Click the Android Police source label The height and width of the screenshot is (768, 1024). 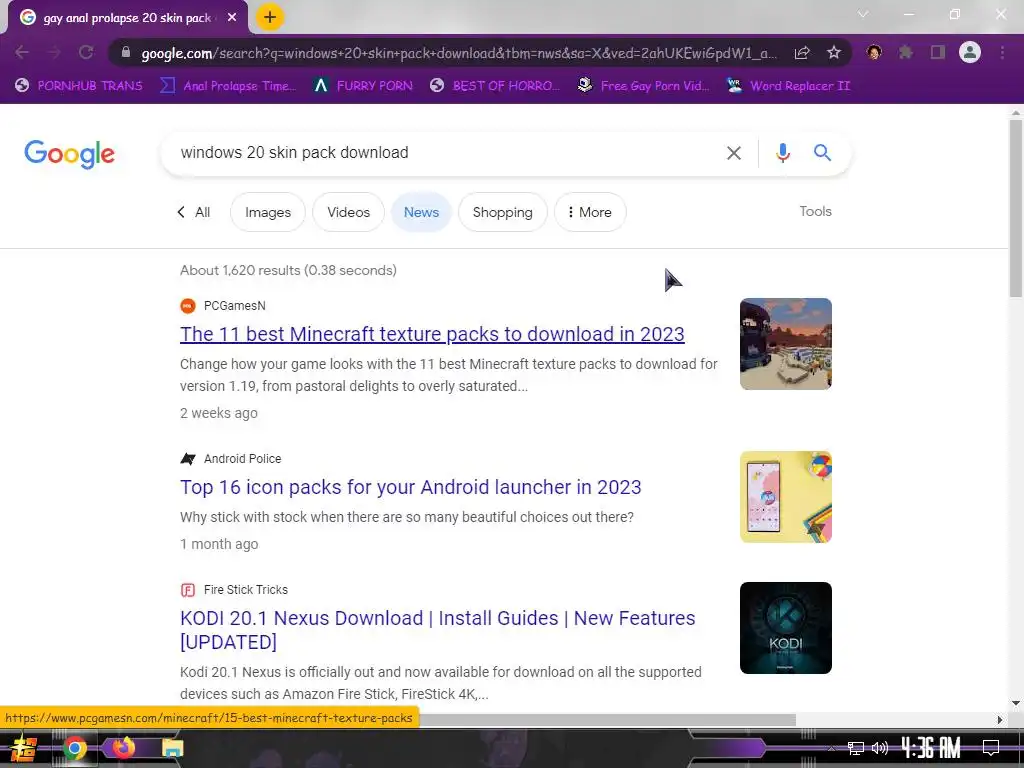click(242, 458)
